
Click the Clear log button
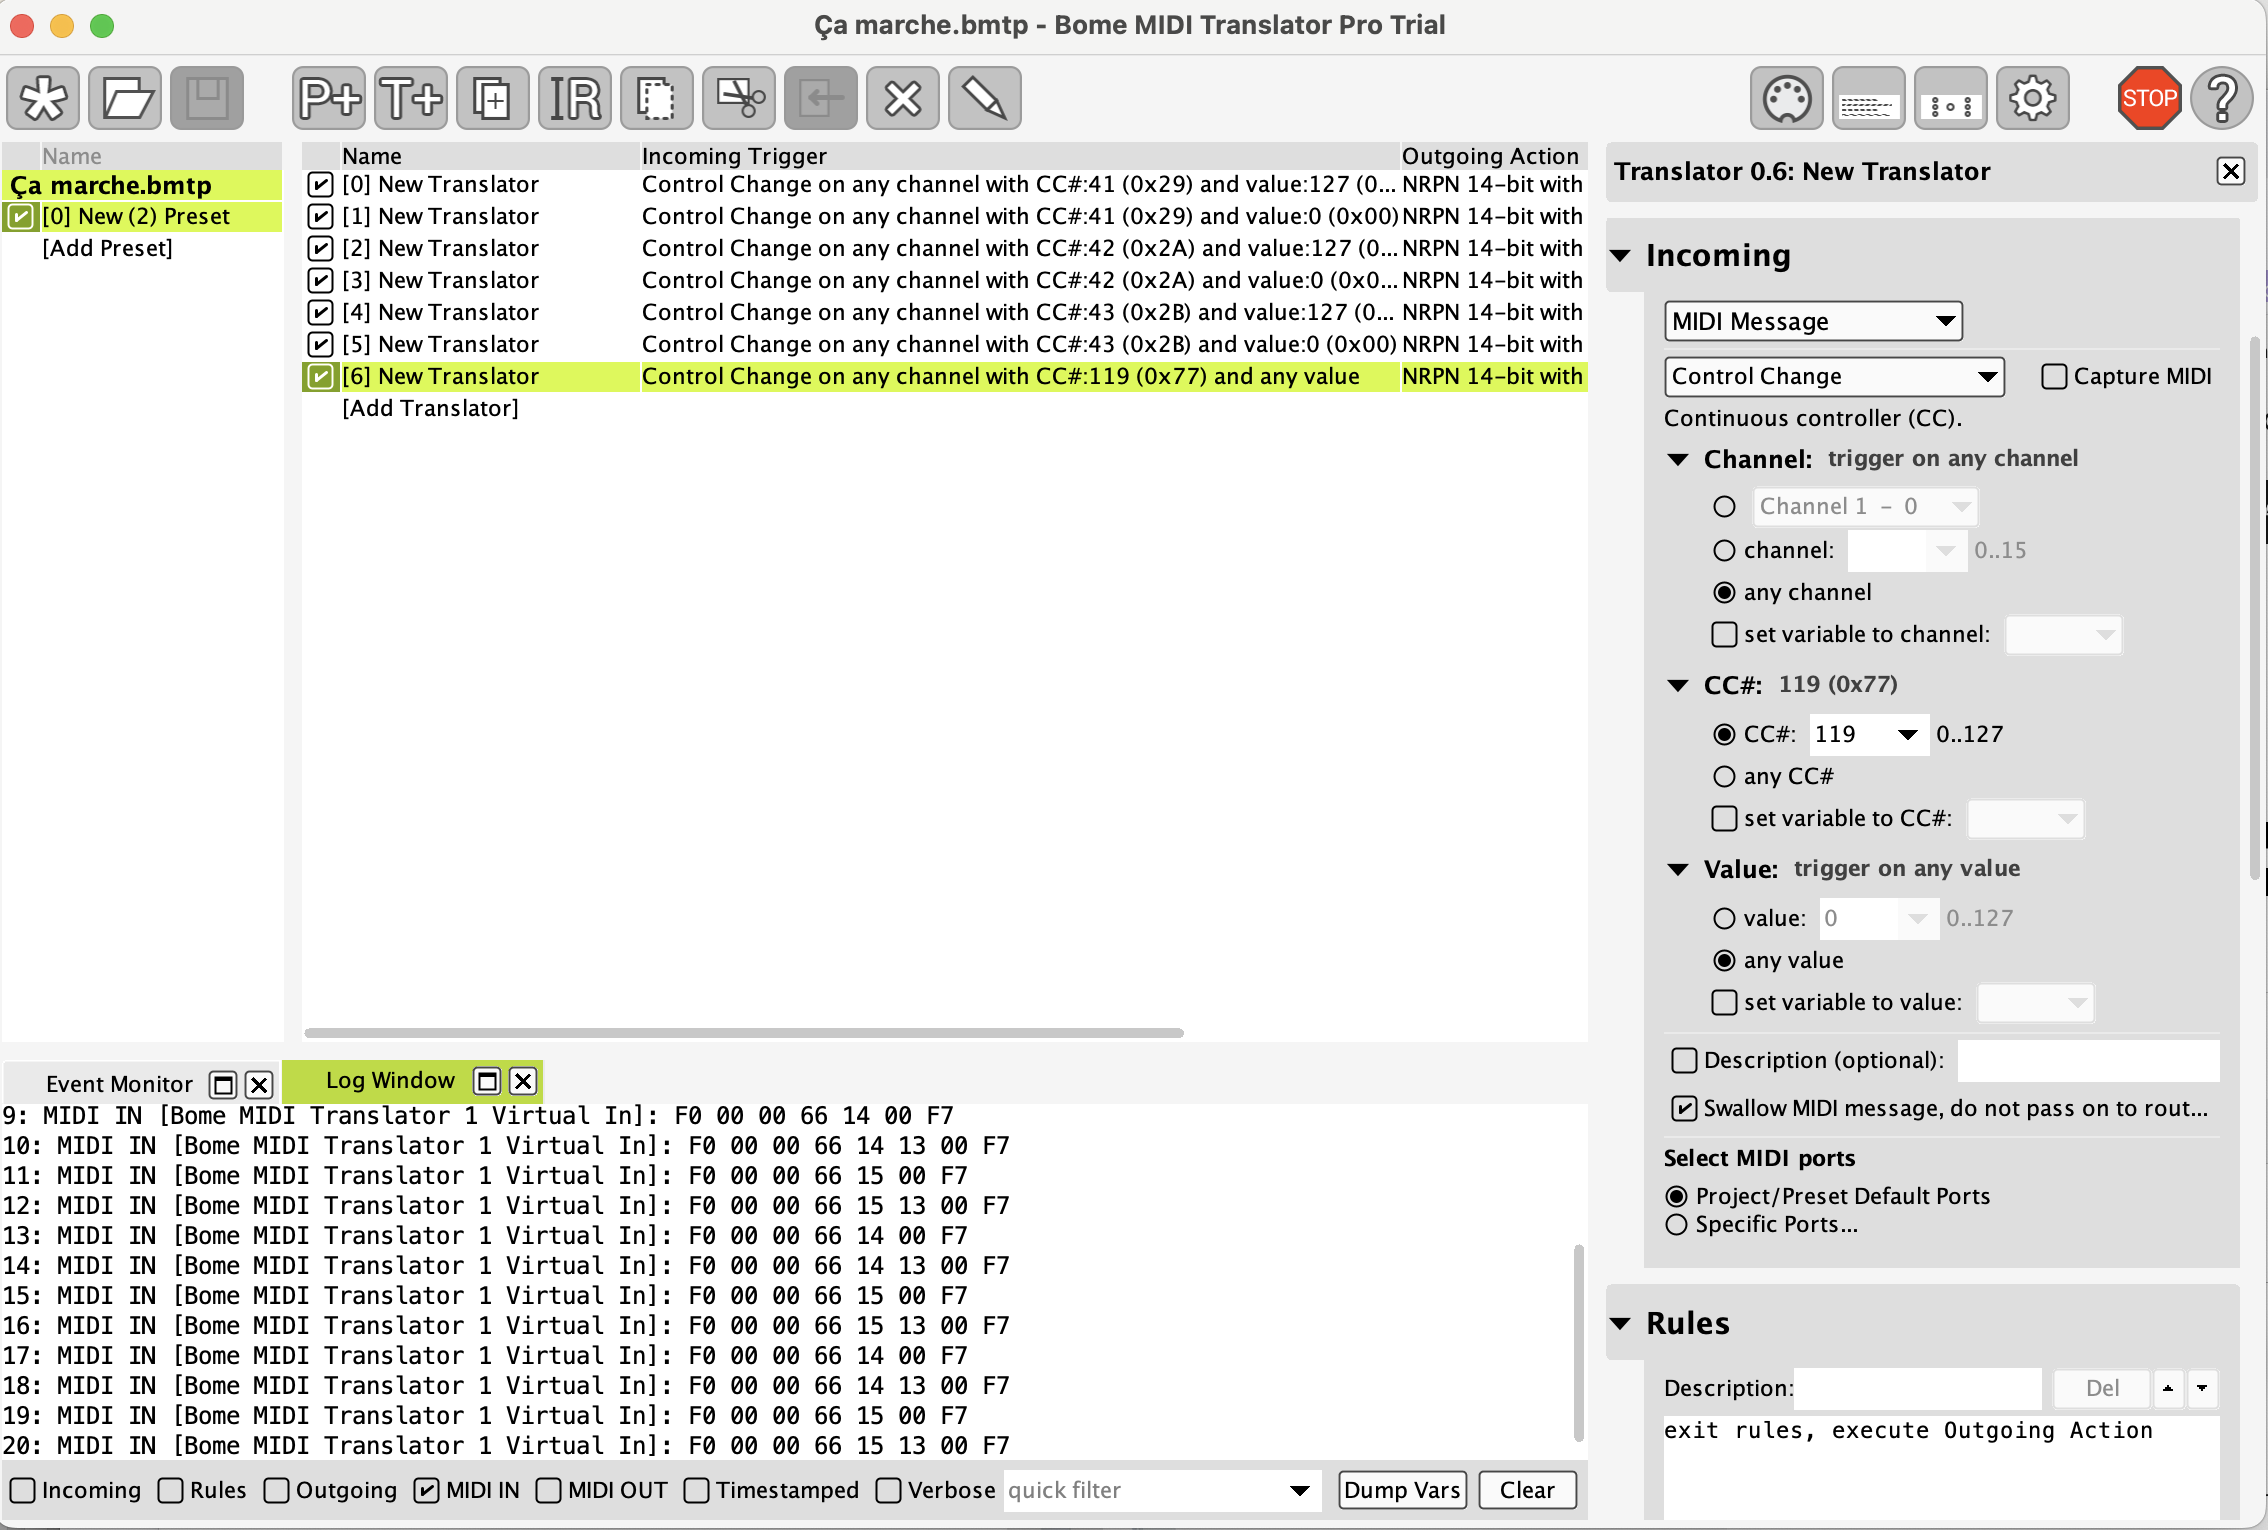coord(1526,1490)
